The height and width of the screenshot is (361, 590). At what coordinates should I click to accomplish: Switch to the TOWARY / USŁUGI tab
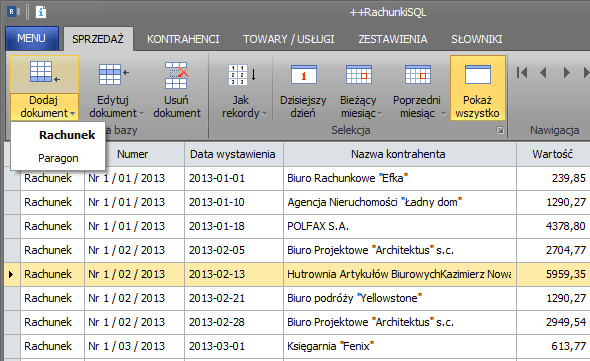289,39
